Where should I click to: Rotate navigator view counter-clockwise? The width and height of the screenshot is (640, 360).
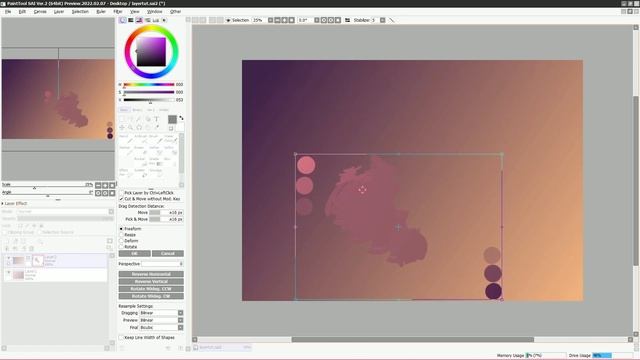point(98,193)
